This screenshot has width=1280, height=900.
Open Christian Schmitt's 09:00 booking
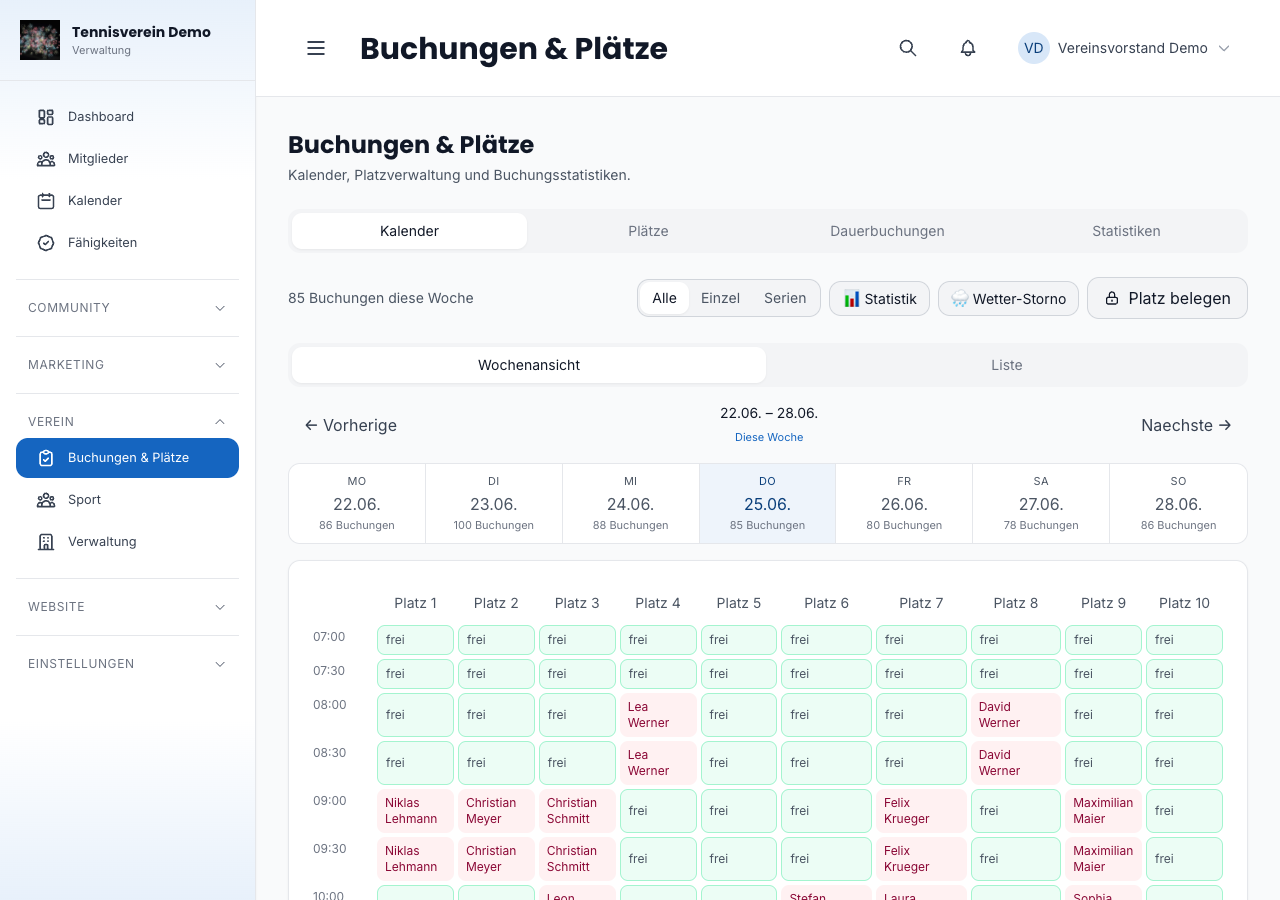(577, 811)
